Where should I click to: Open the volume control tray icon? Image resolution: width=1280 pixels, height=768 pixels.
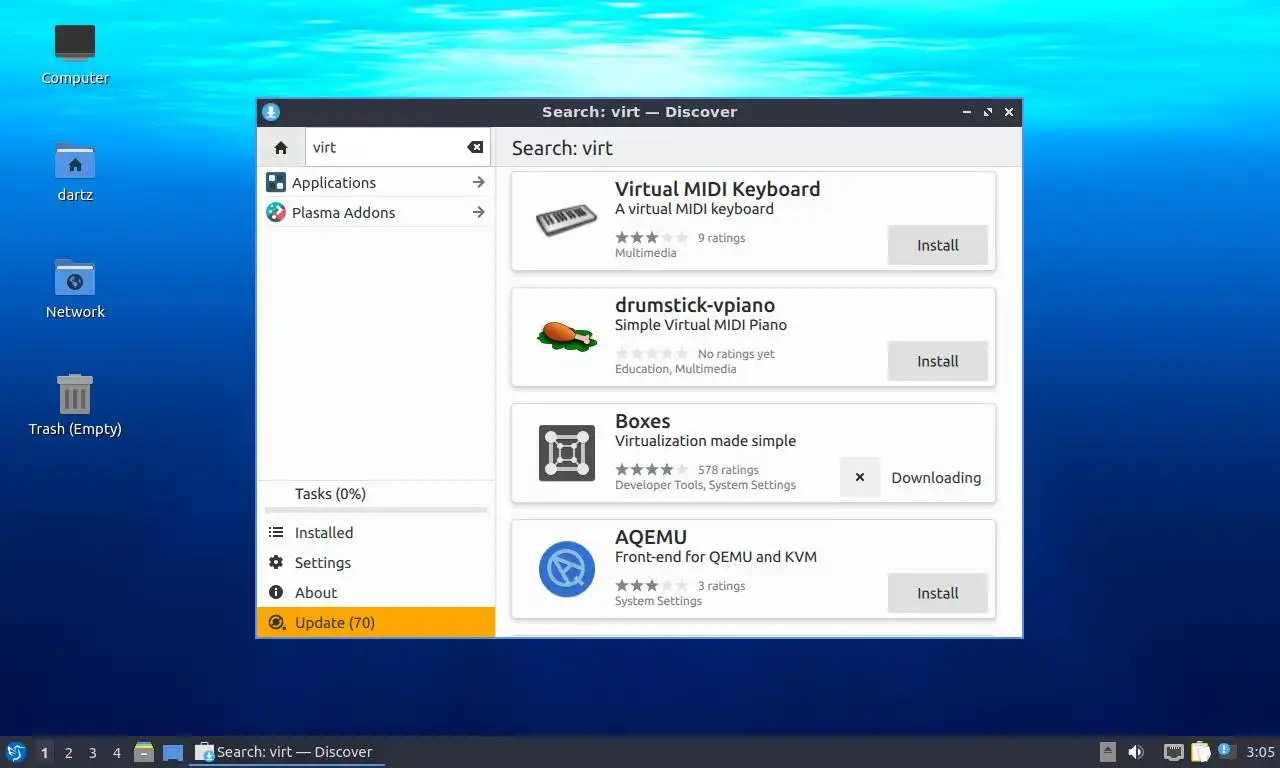click(x=1136, y=752)
